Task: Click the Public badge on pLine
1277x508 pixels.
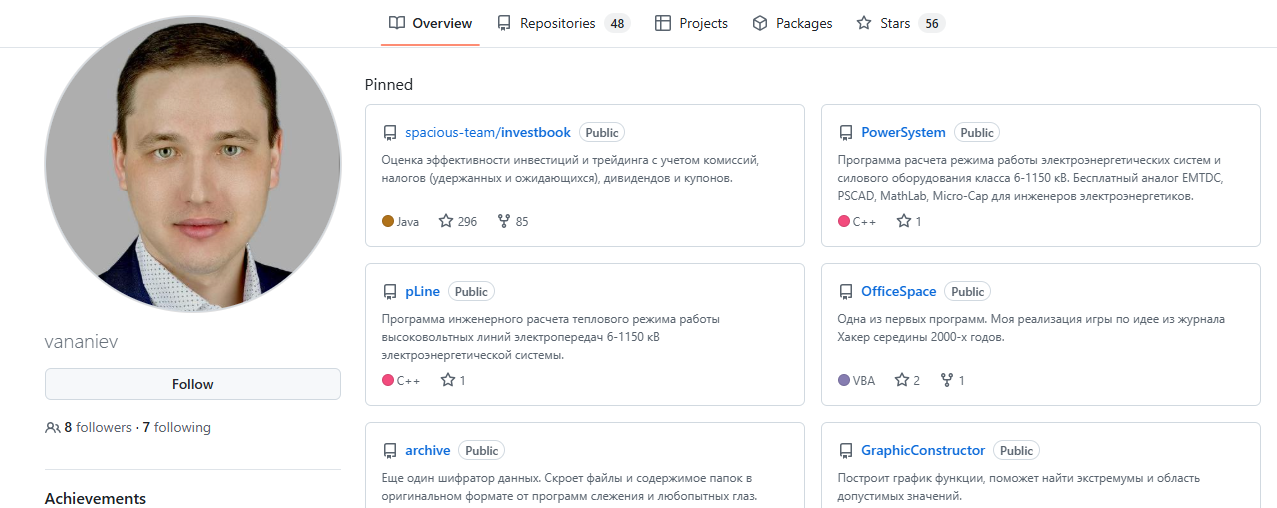Action: [x=471, y=291]
